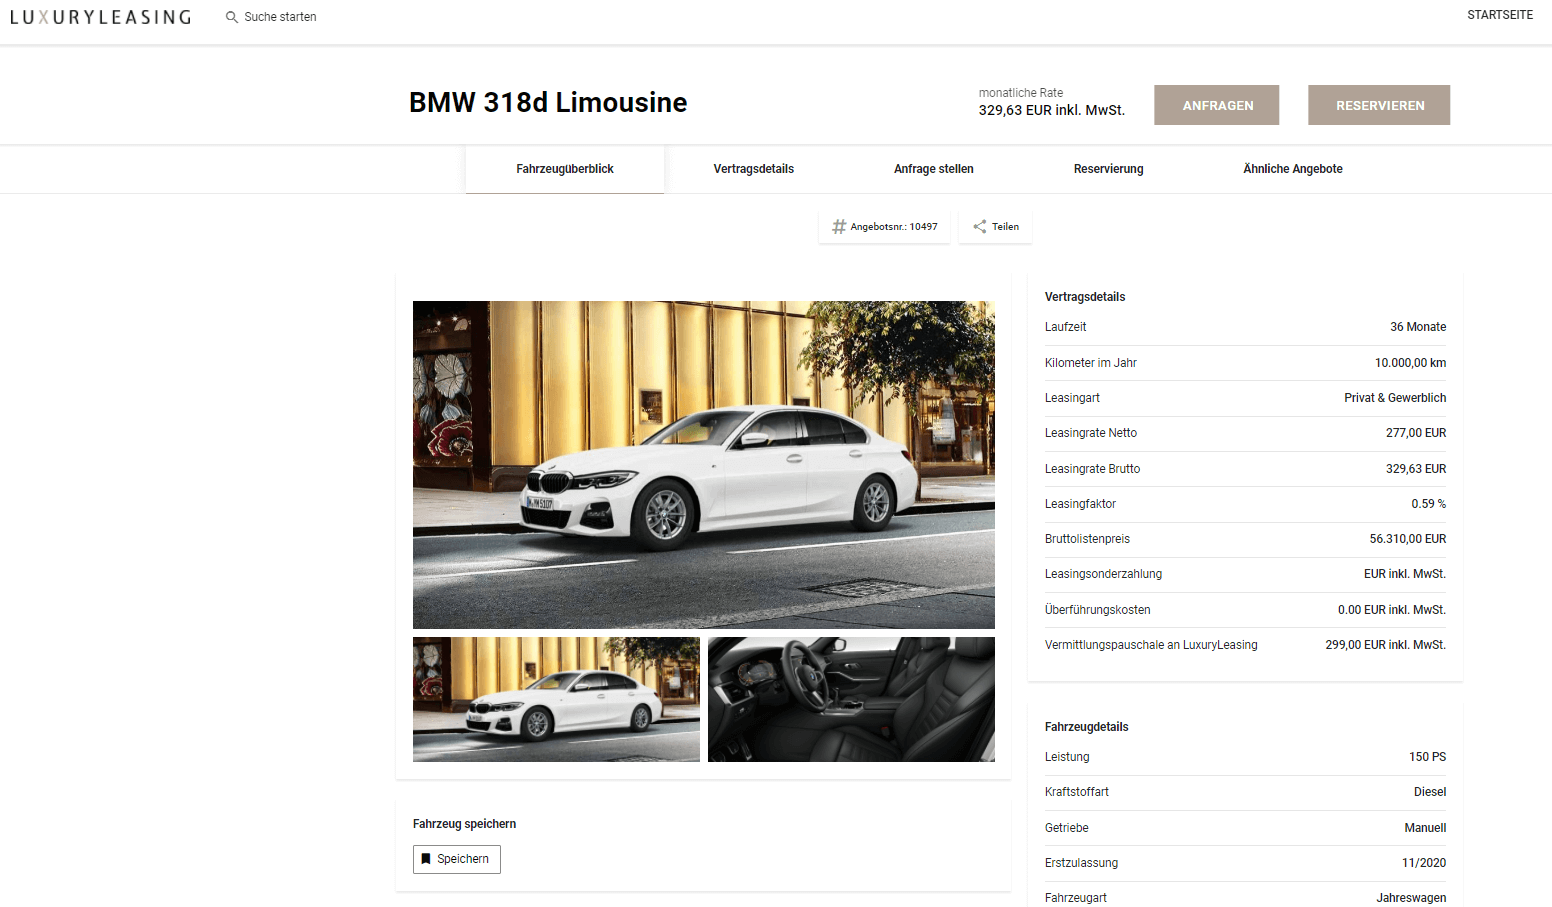Click the Kraftstoffart Diesel value

pyautogui.click(x=1430, y=792)
